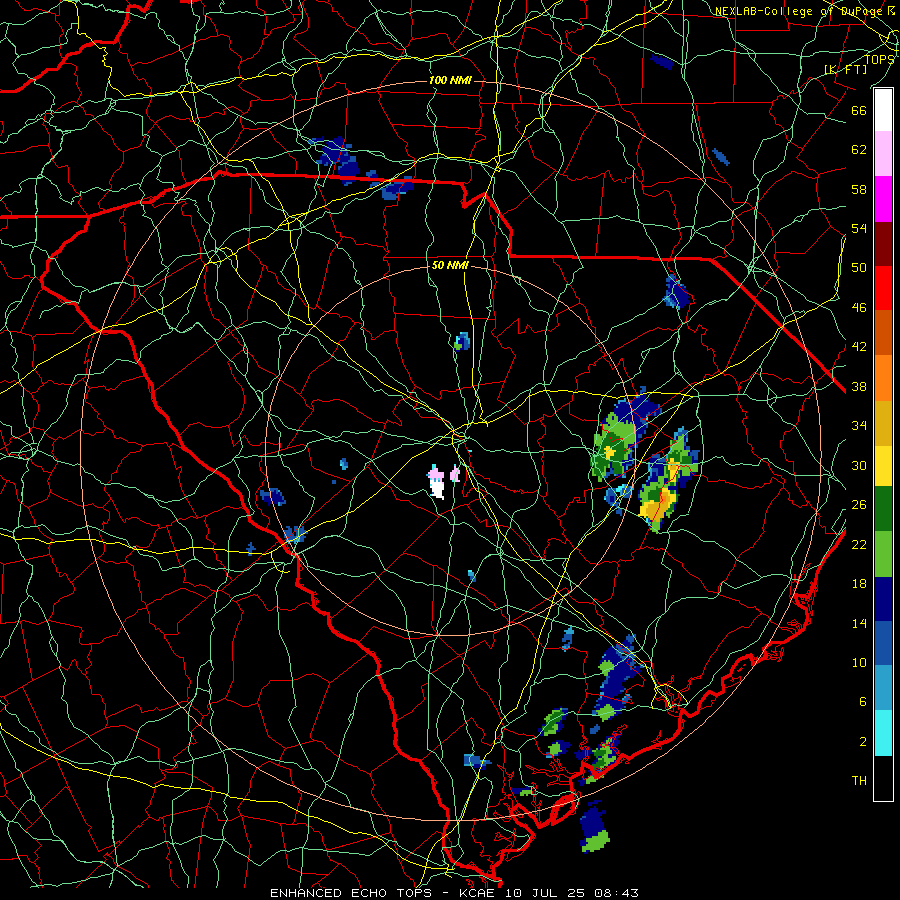900x900 pixels.
Task: Select the magenta swatch in the legend
Action: [x=883, y=199]
